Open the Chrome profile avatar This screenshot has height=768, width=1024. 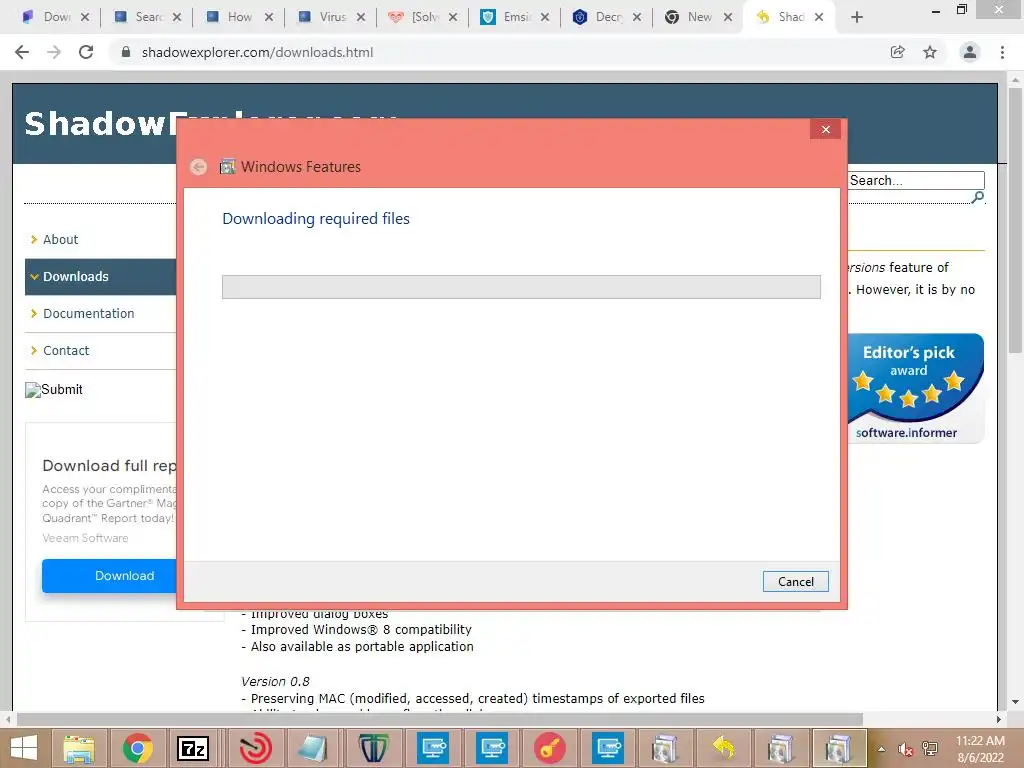pyautogui.click(x=970, y=52)
